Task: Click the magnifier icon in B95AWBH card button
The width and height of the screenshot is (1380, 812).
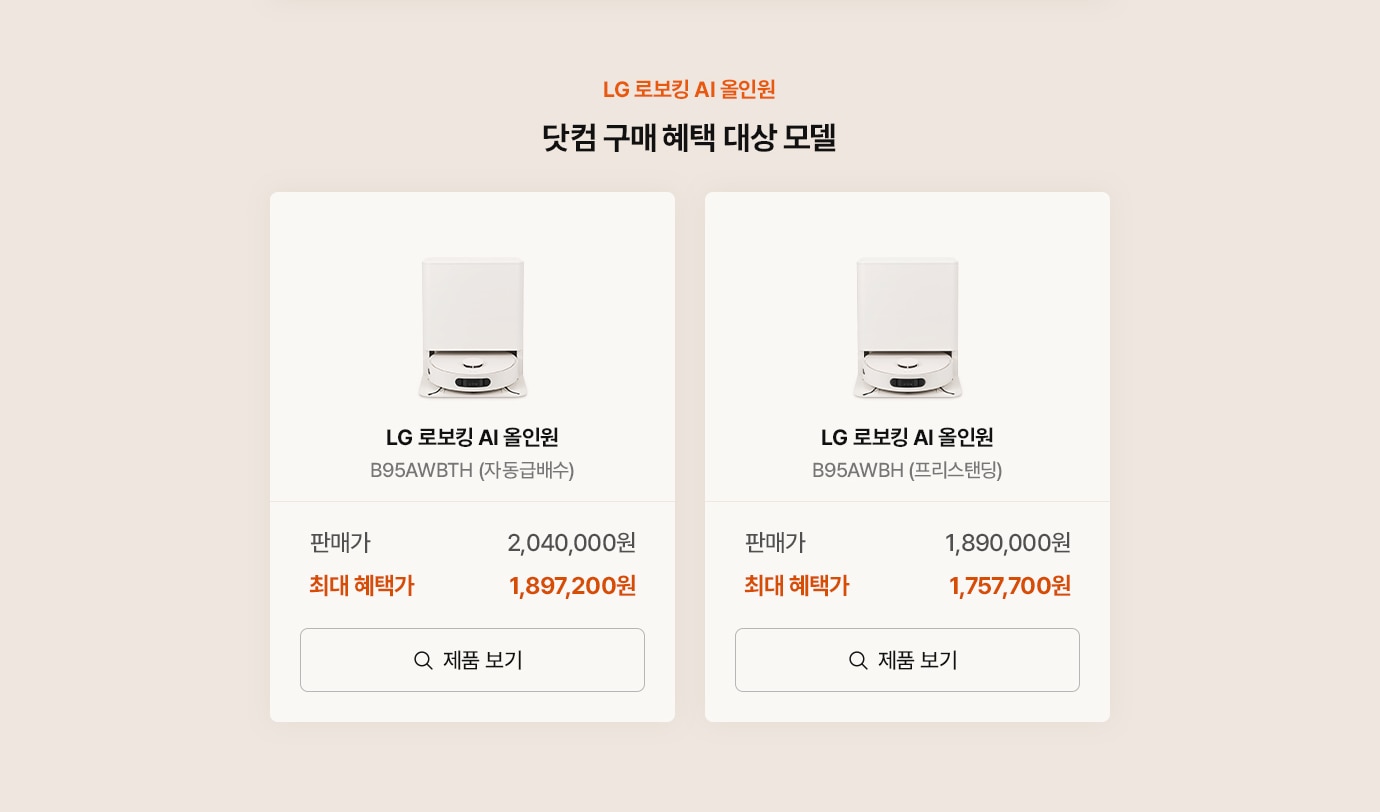Action: tap(858, 660)
